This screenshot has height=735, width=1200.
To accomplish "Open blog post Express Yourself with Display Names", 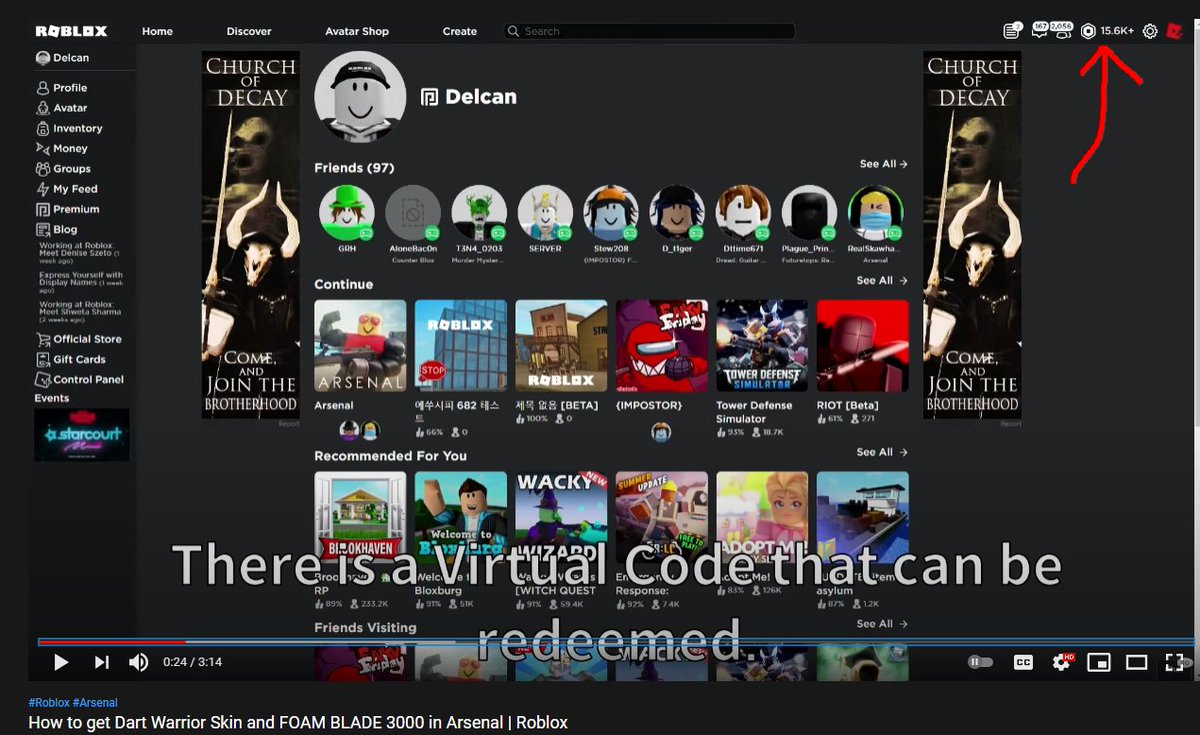I will [81, 283].
